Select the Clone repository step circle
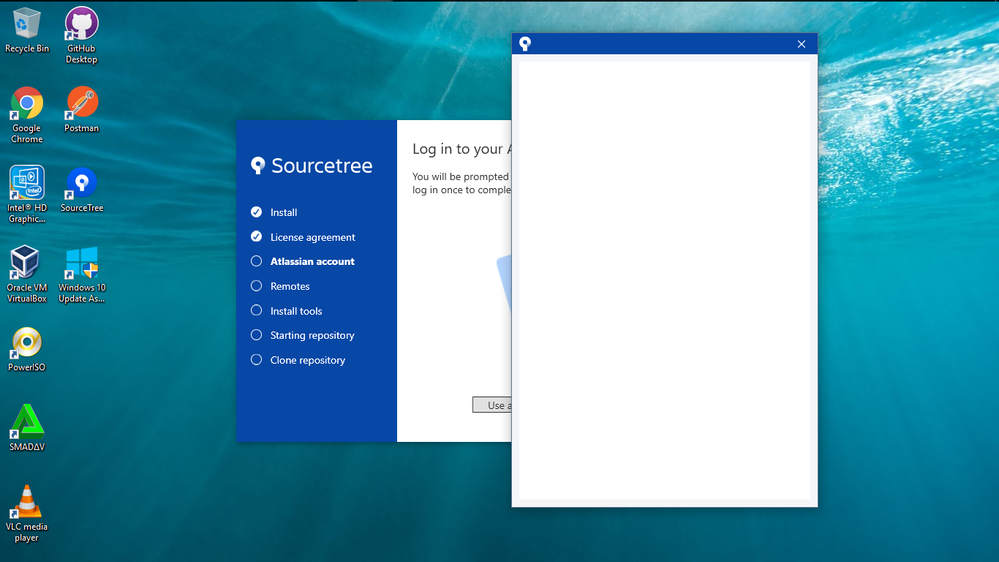 (x=256, y=359)
